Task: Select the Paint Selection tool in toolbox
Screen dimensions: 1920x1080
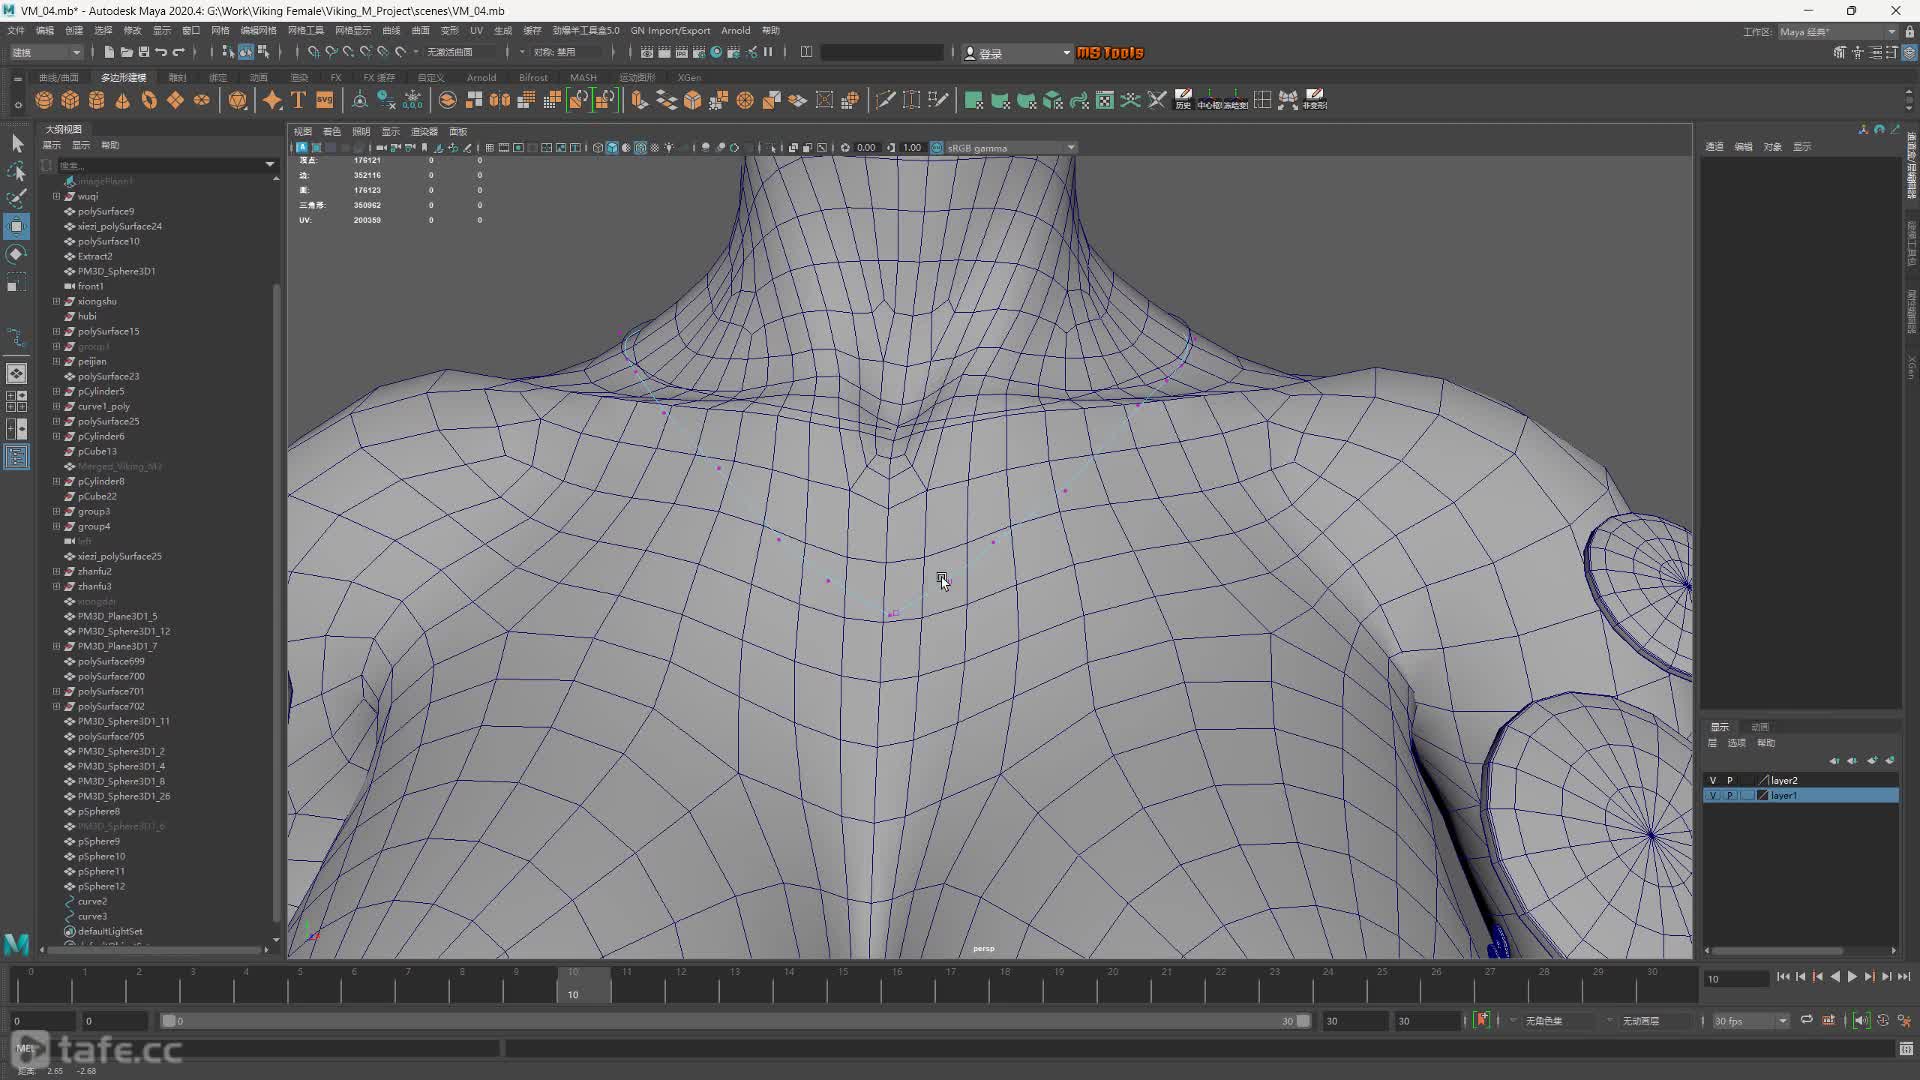Action: click(17, 199)
